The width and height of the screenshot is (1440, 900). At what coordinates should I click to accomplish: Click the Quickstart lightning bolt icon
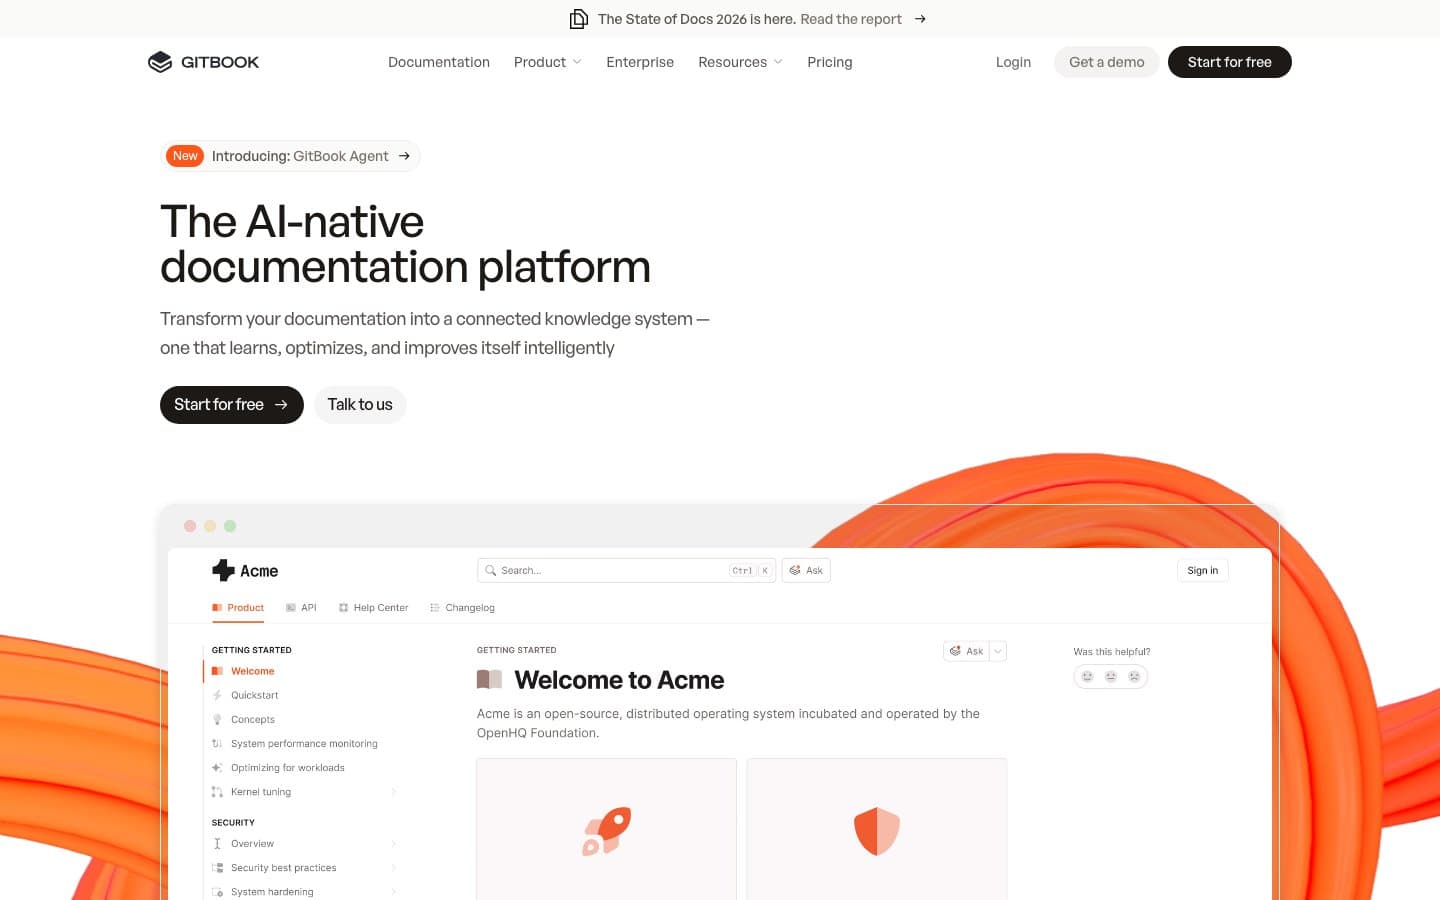pyautogui.click(x=218, y=695)
